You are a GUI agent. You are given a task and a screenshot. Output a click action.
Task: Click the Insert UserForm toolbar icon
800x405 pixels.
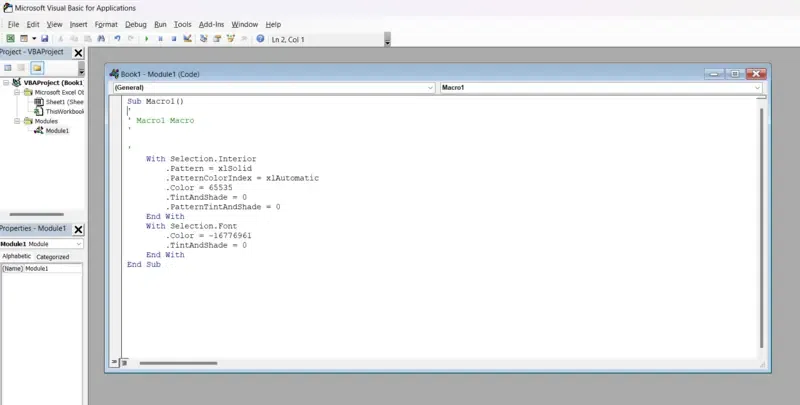[x=23, y=39]
